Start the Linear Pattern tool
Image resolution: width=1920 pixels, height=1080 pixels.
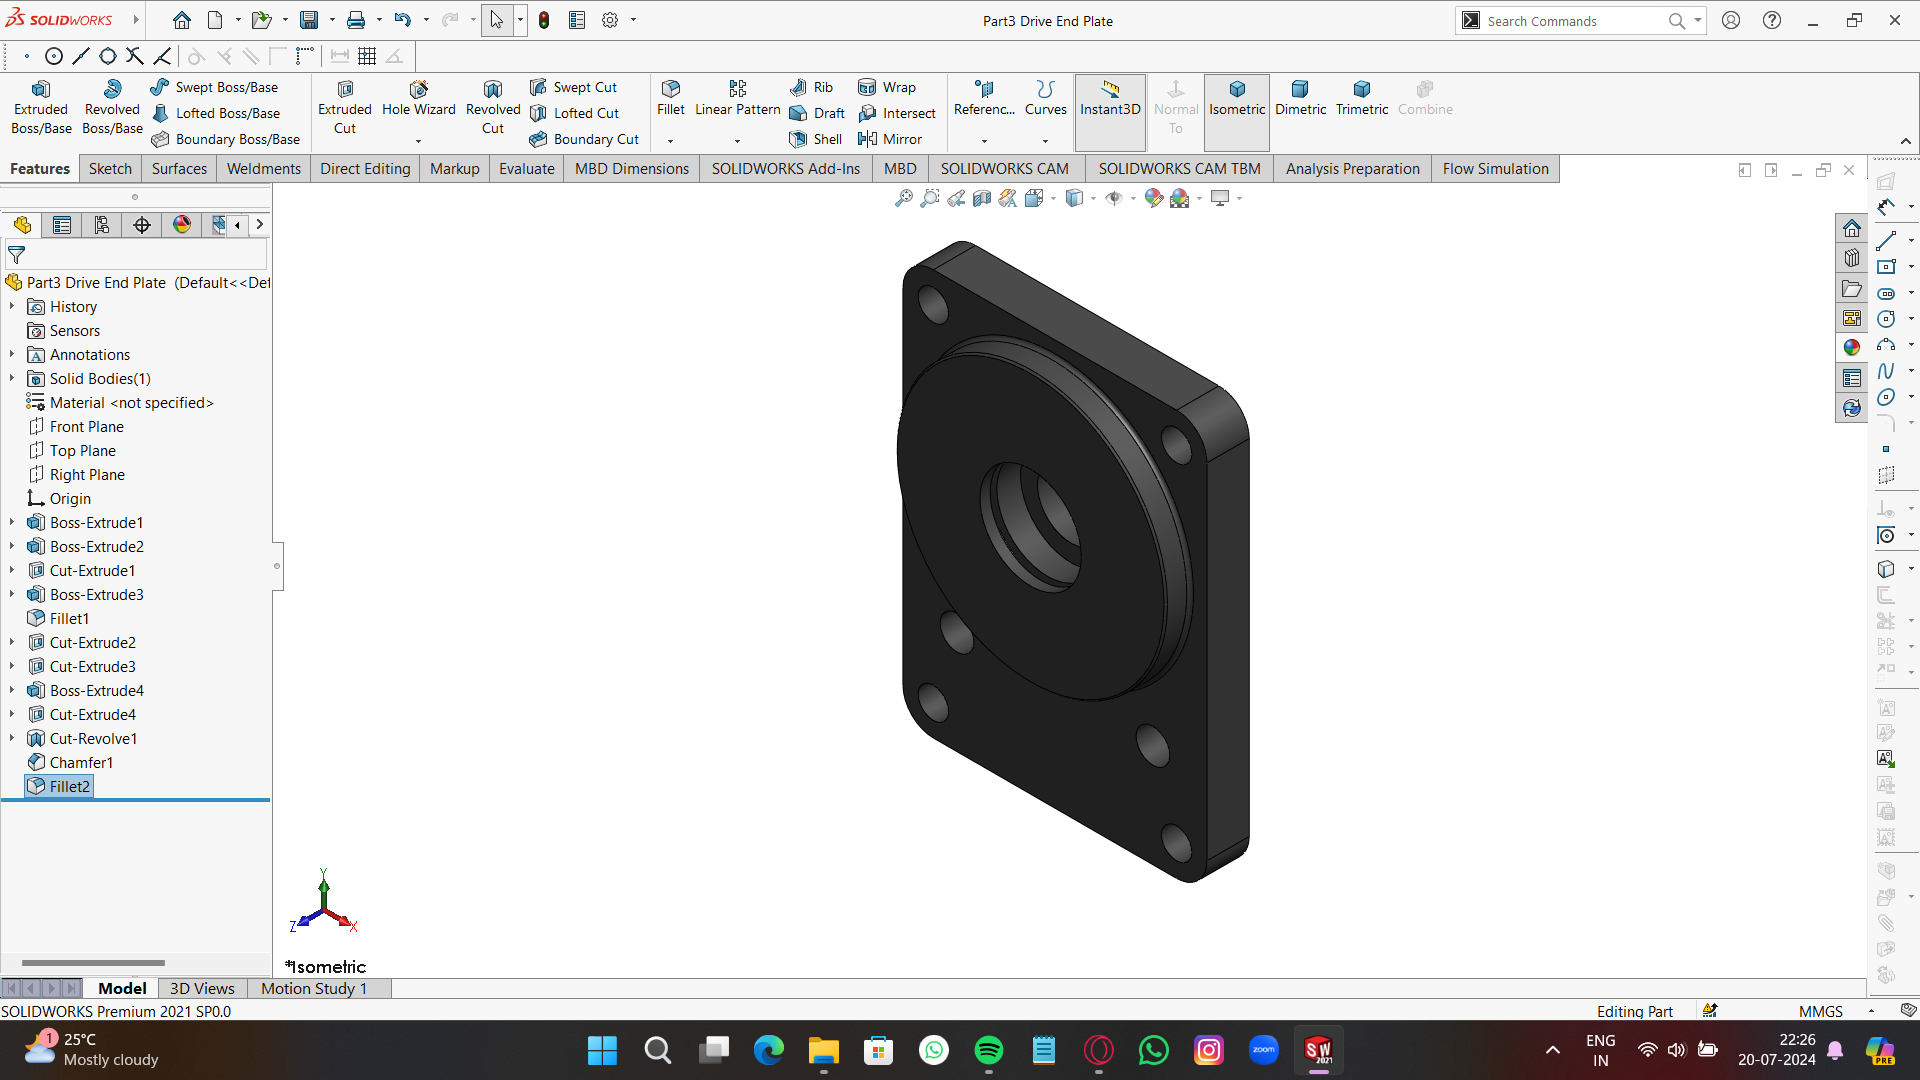pyautogui.click(x=738, y=98)
